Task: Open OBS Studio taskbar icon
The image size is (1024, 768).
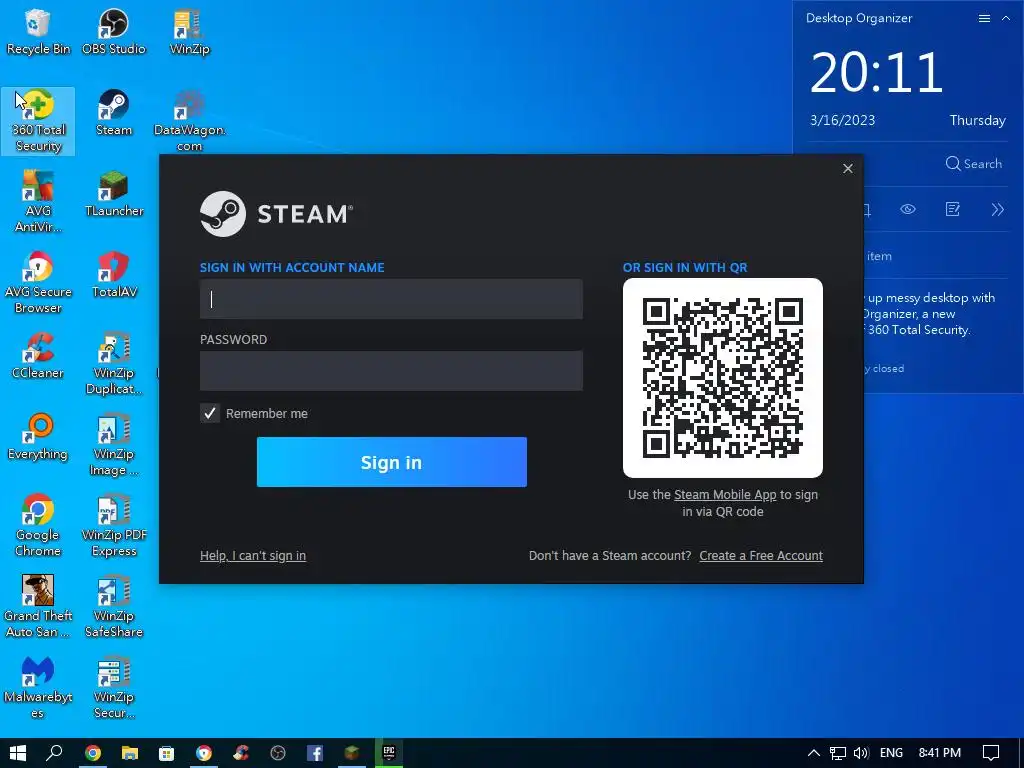Action: pos(278,753)
